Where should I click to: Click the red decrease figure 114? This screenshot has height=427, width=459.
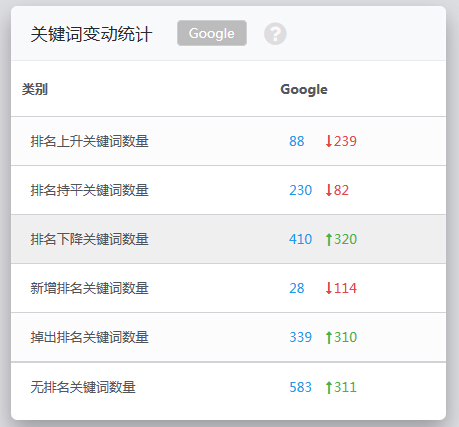coord(341,288)
